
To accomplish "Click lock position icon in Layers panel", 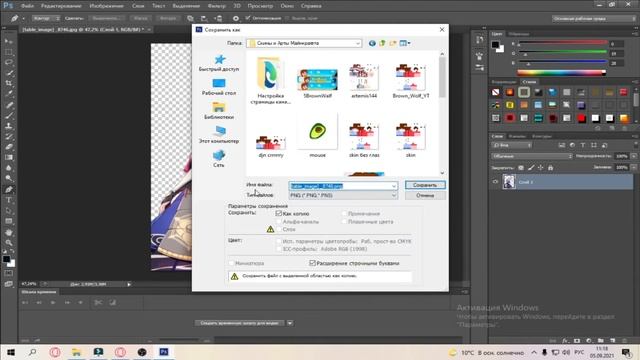I will (540, 167).
